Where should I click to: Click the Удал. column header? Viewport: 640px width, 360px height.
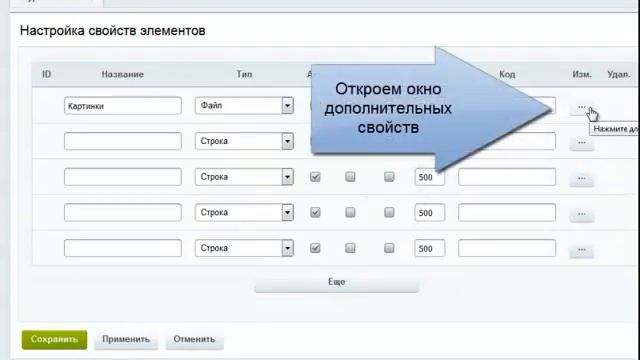(x=619, y=74)
